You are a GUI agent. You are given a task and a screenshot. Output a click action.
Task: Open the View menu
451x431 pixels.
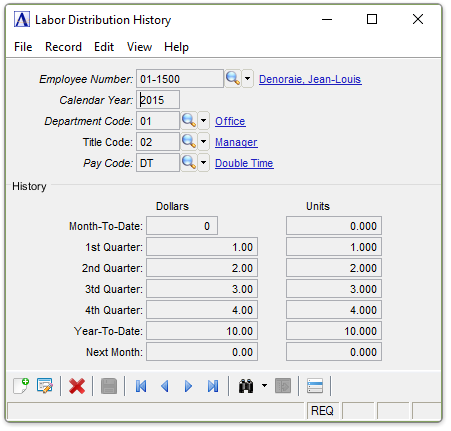139,47
